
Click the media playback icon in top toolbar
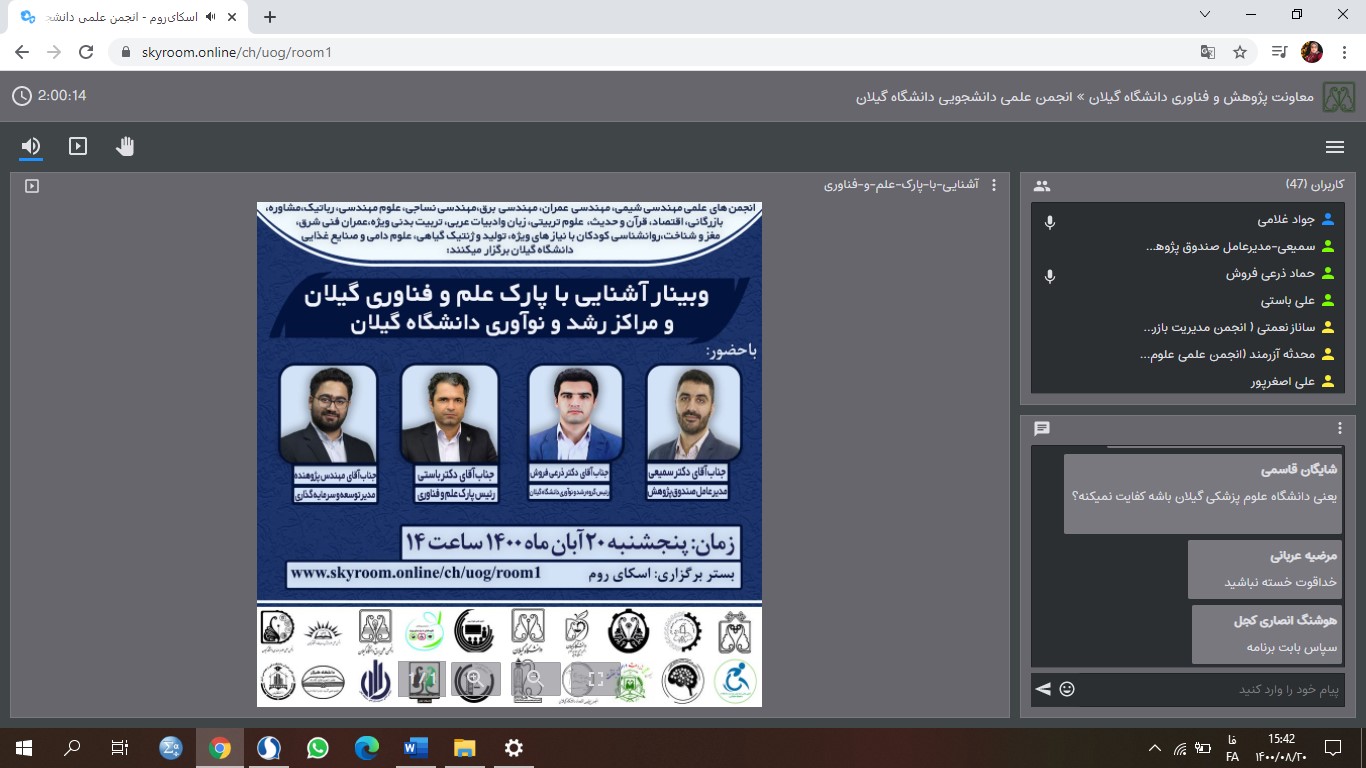(78, 147)
